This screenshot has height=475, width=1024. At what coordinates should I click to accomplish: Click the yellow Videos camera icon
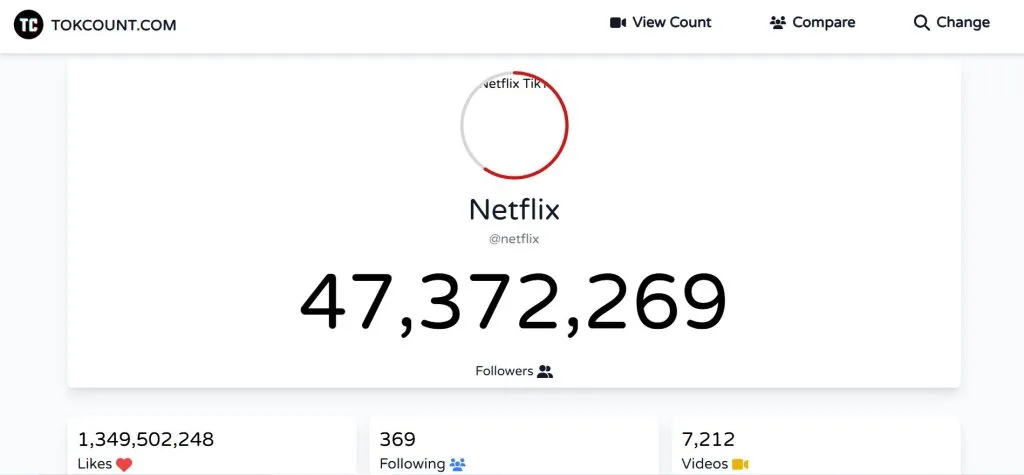pos(740,464)
